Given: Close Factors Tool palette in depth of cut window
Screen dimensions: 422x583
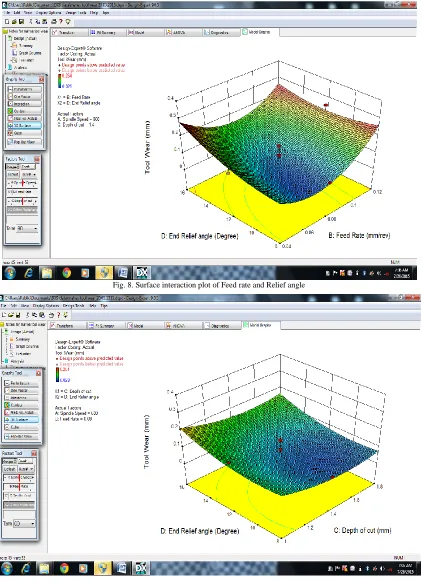Looking at the screenshot, I should coord(34,453).
